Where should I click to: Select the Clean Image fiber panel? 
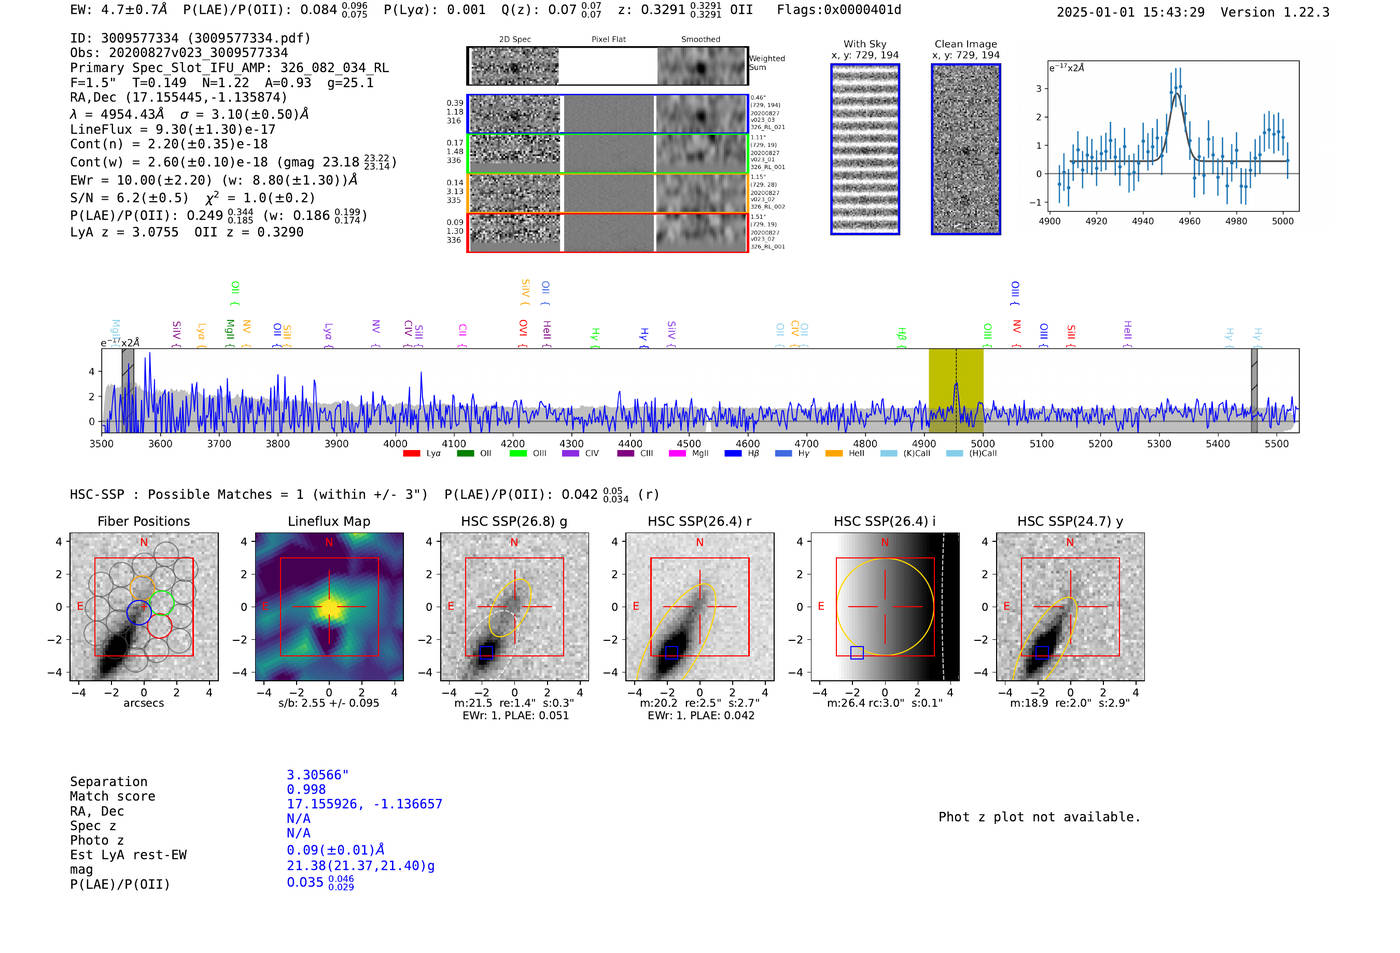(x=966, y=150)
